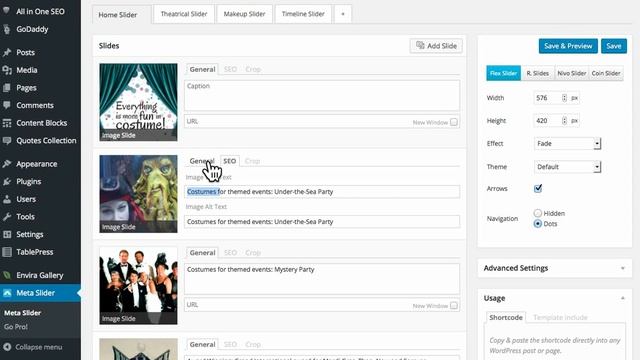Click the Mystery Party caption field
Screen dimensions: 640x360
point(322,279)
